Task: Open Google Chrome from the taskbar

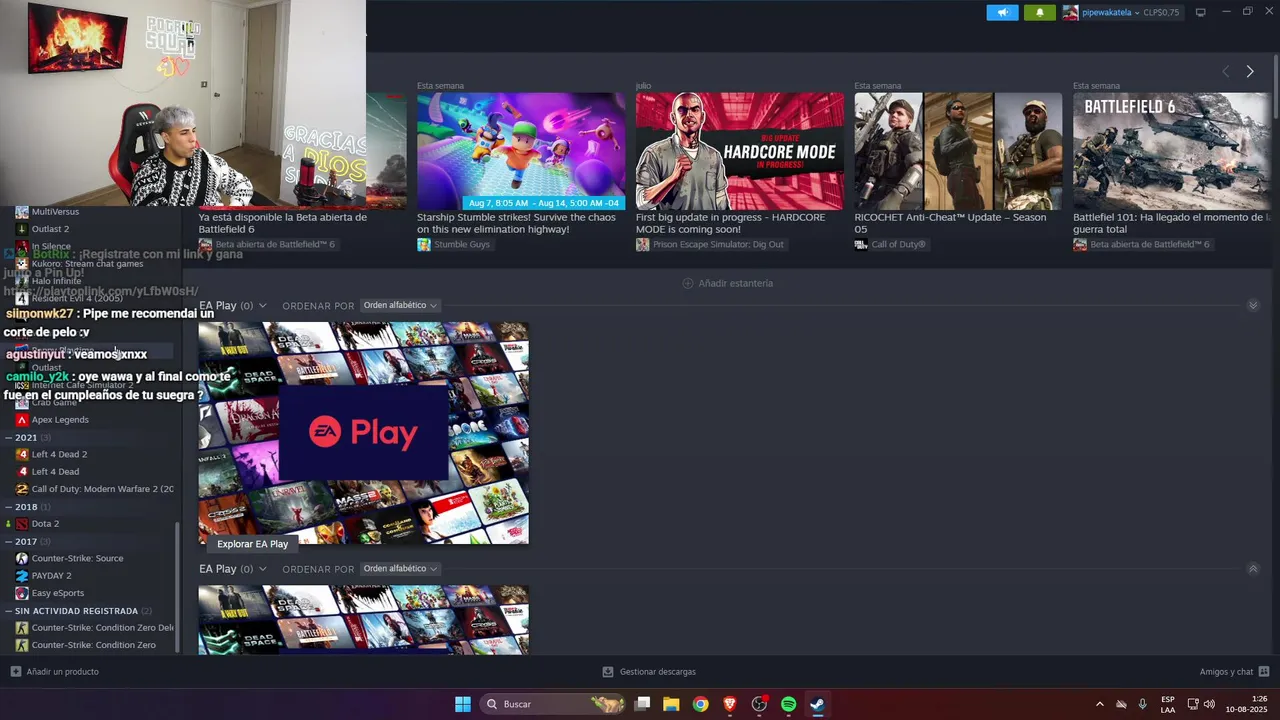Action: coord(700,704)
